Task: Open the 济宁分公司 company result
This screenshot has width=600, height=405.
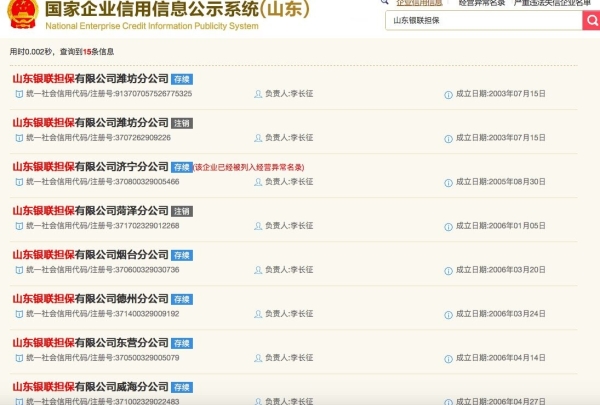Action: pos(90,167)
